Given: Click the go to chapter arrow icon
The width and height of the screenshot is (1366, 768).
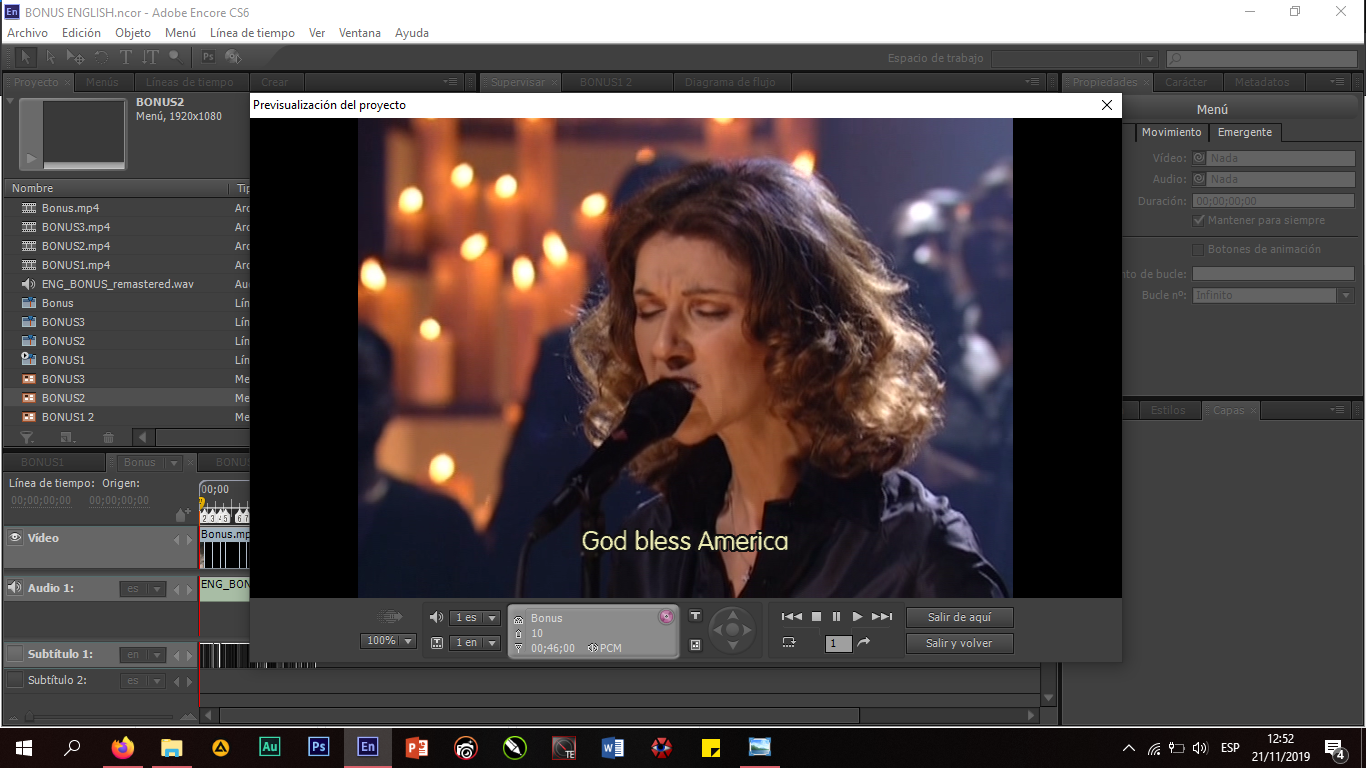Looking at the screenshot, I should (x=864, y=643).
